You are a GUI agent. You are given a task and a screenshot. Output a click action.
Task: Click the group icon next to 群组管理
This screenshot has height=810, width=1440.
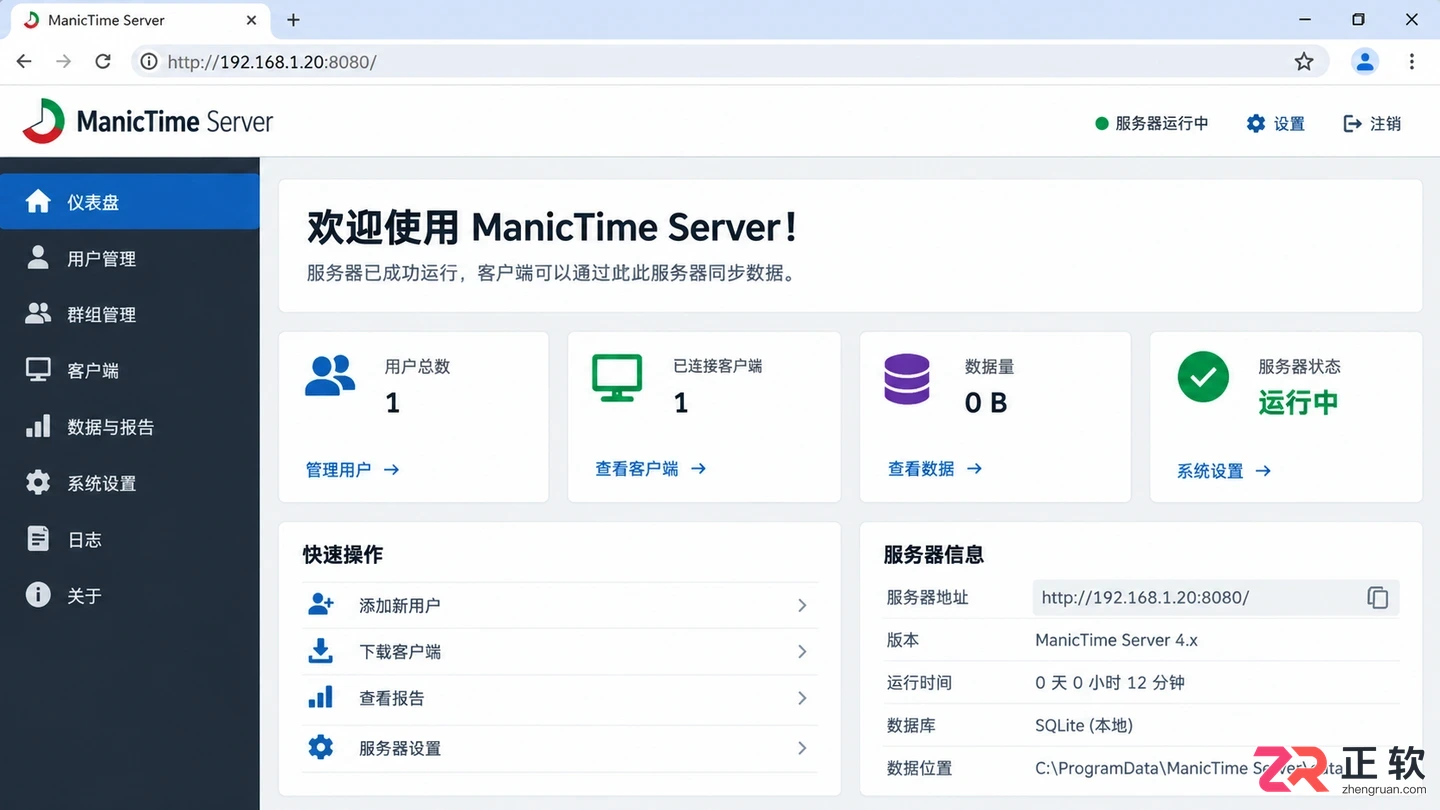click(38, 313)
